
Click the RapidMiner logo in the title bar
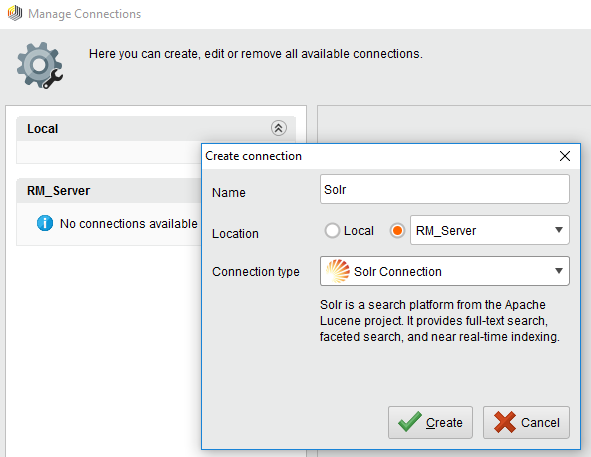15,14
